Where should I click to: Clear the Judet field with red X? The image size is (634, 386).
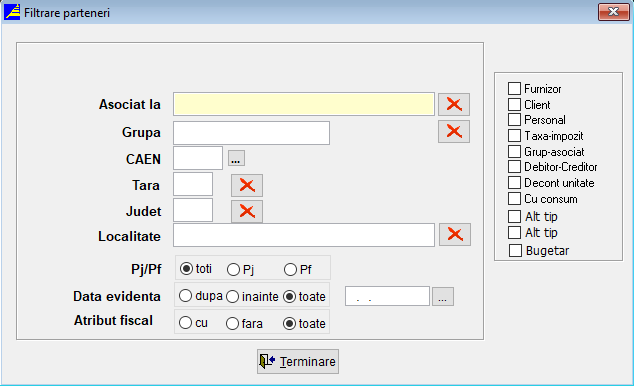[x=247, y=211]
